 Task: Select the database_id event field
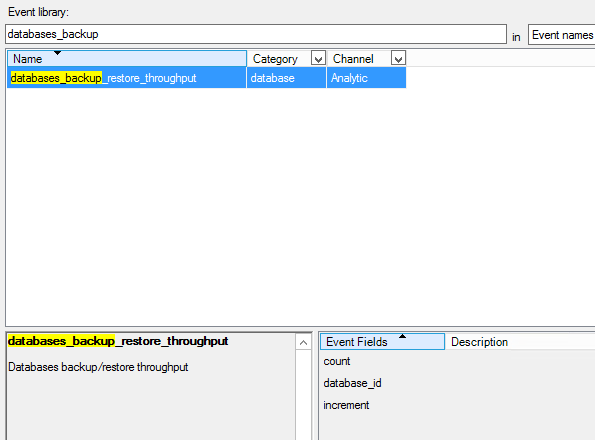(x=352, y=383)
